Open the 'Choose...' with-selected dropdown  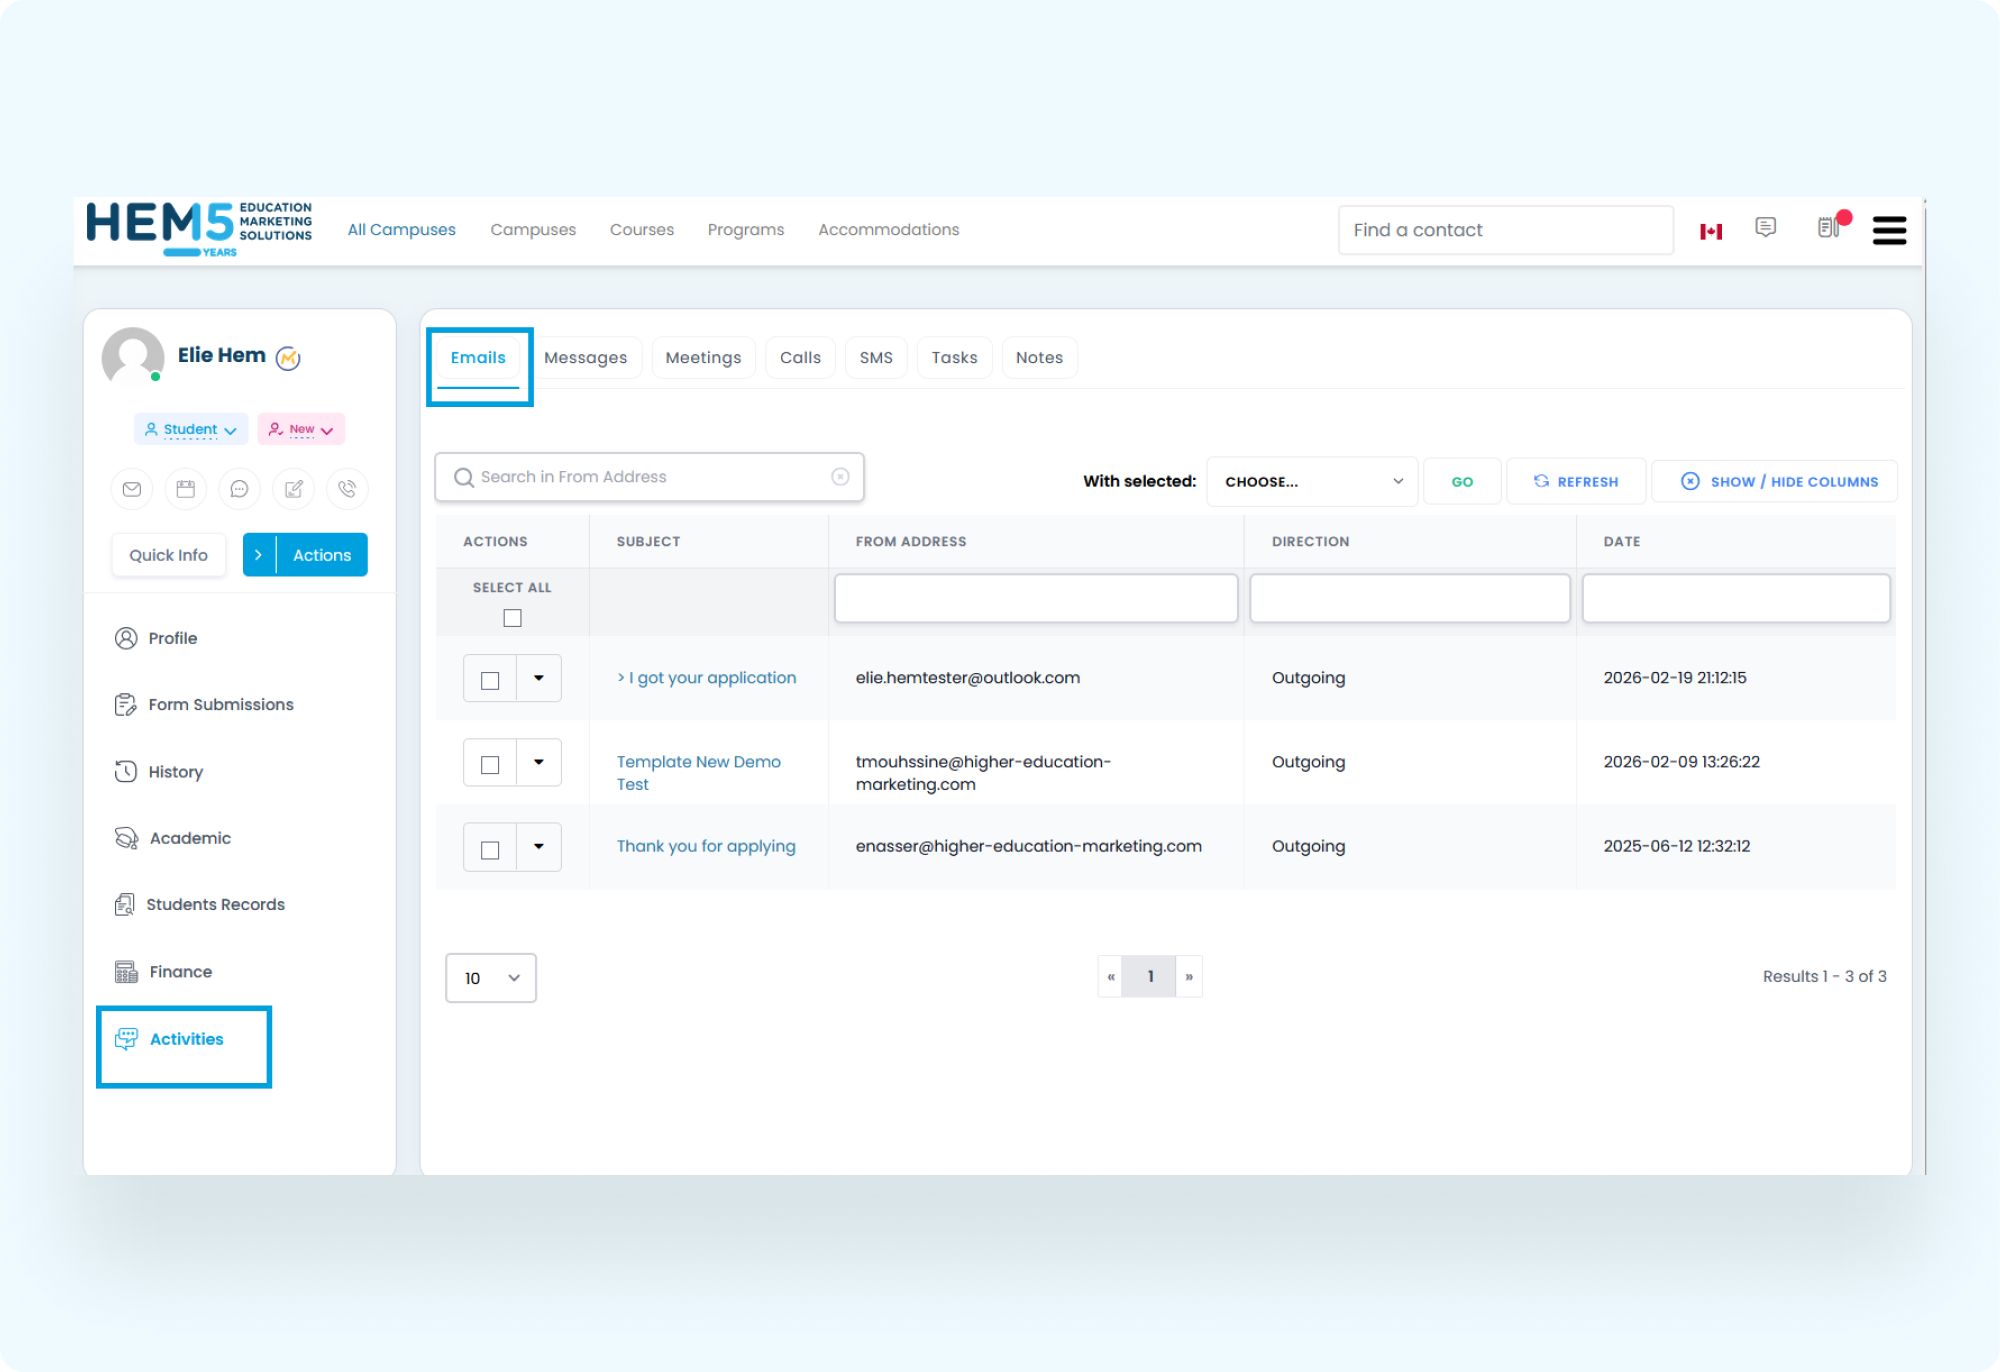(x=1311, y=482)
